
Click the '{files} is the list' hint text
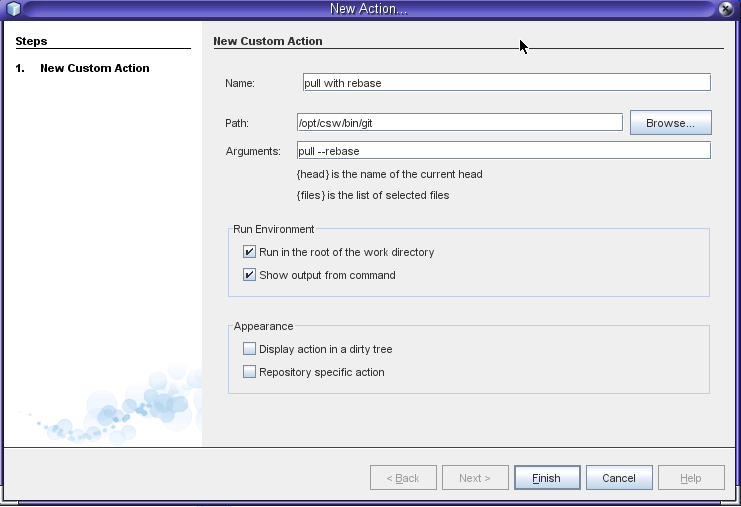coord(373,195)
